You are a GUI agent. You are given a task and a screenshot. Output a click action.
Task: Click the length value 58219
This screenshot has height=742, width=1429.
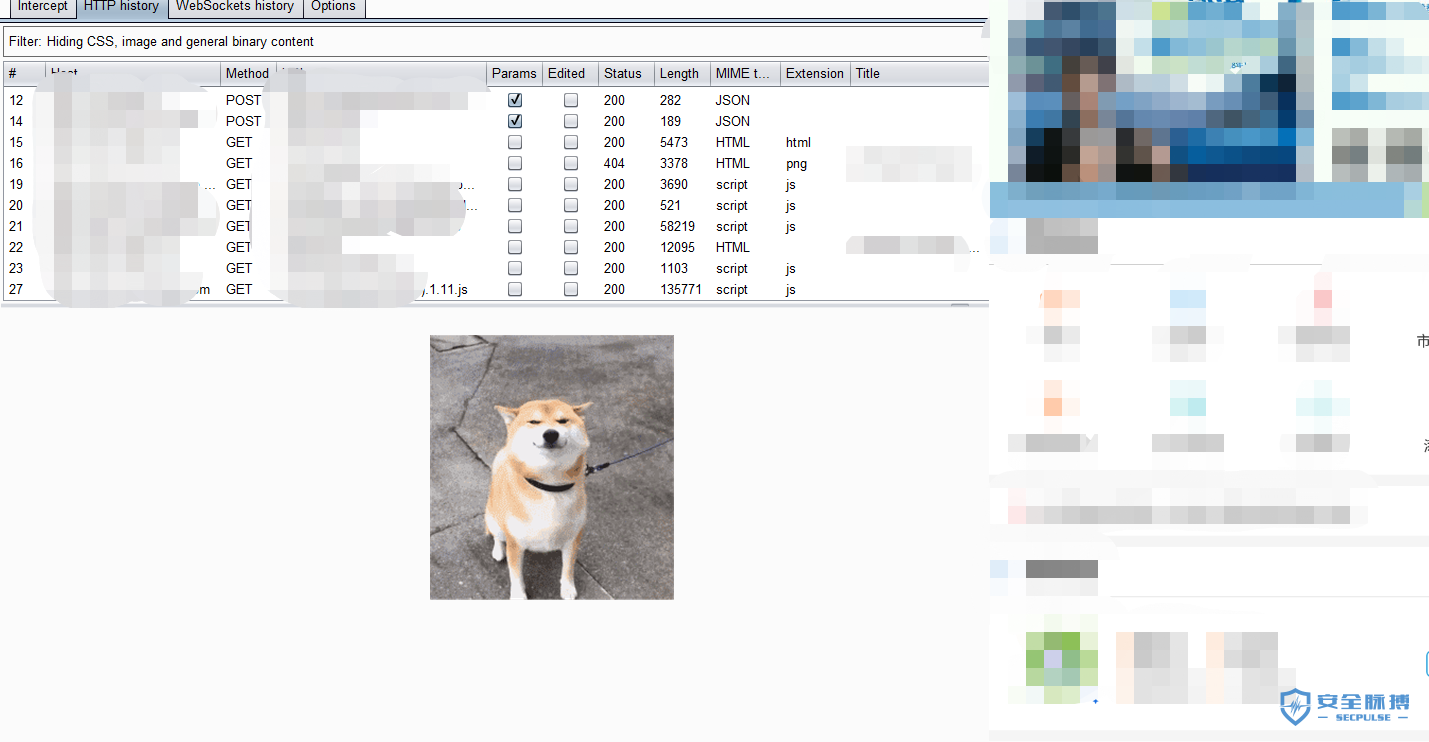[678, 226]
